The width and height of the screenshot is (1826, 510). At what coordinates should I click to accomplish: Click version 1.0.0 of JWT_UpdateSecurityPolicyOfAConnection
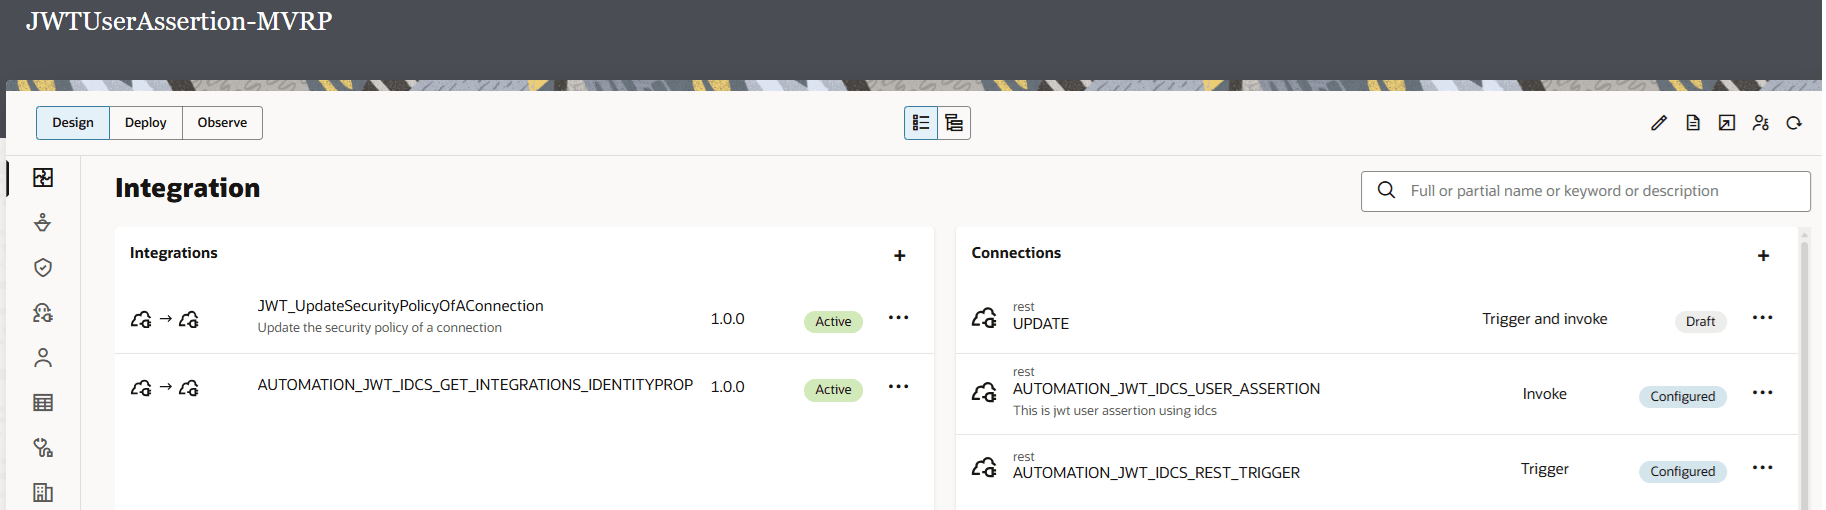click(x=728, y=319)
